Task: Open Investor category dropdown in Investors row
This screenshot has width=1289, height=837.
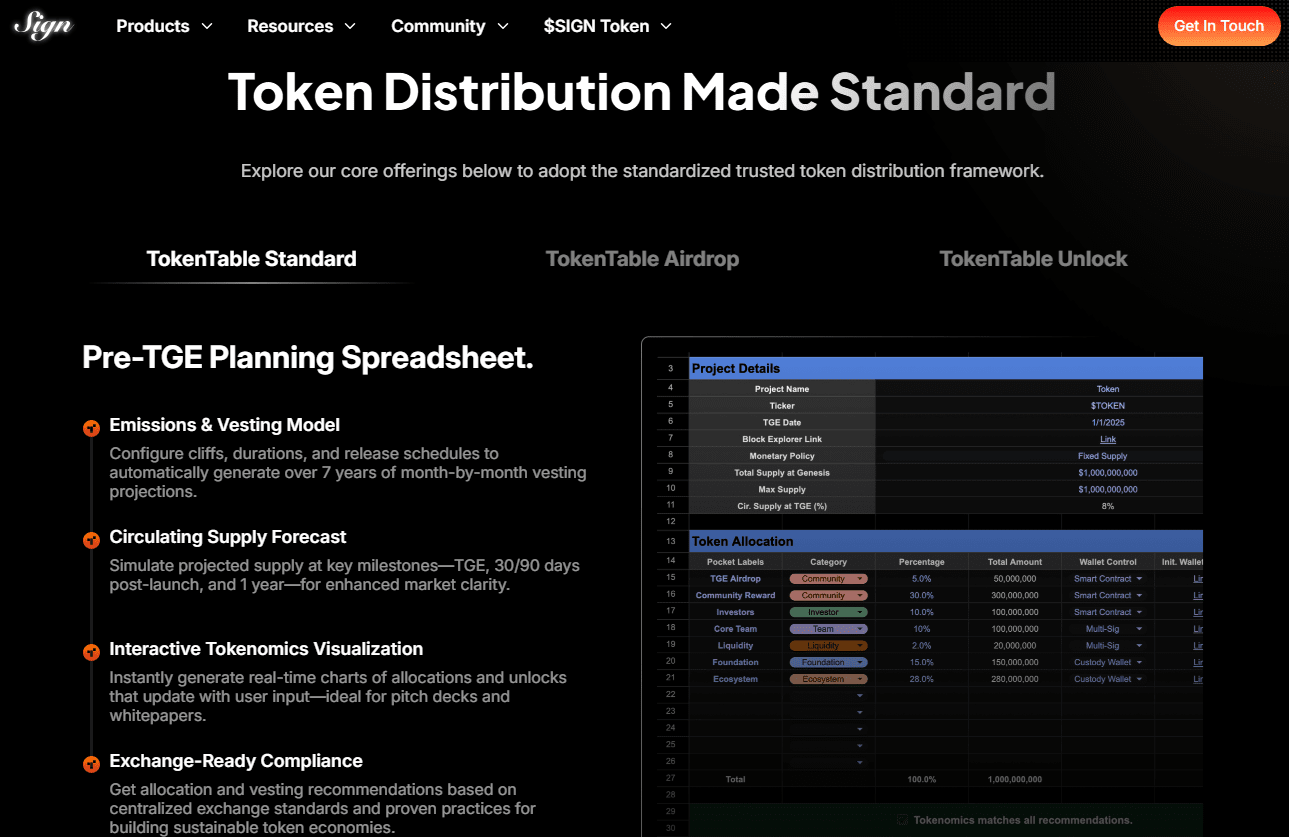Action: pyautogui.click(x=828, y=612)
